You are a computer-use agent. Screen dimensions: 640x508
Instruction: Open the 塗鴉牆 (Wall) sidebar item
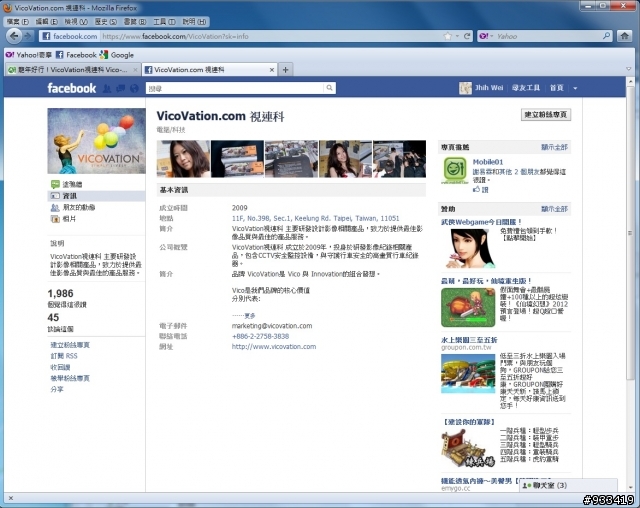coord(72,184)
